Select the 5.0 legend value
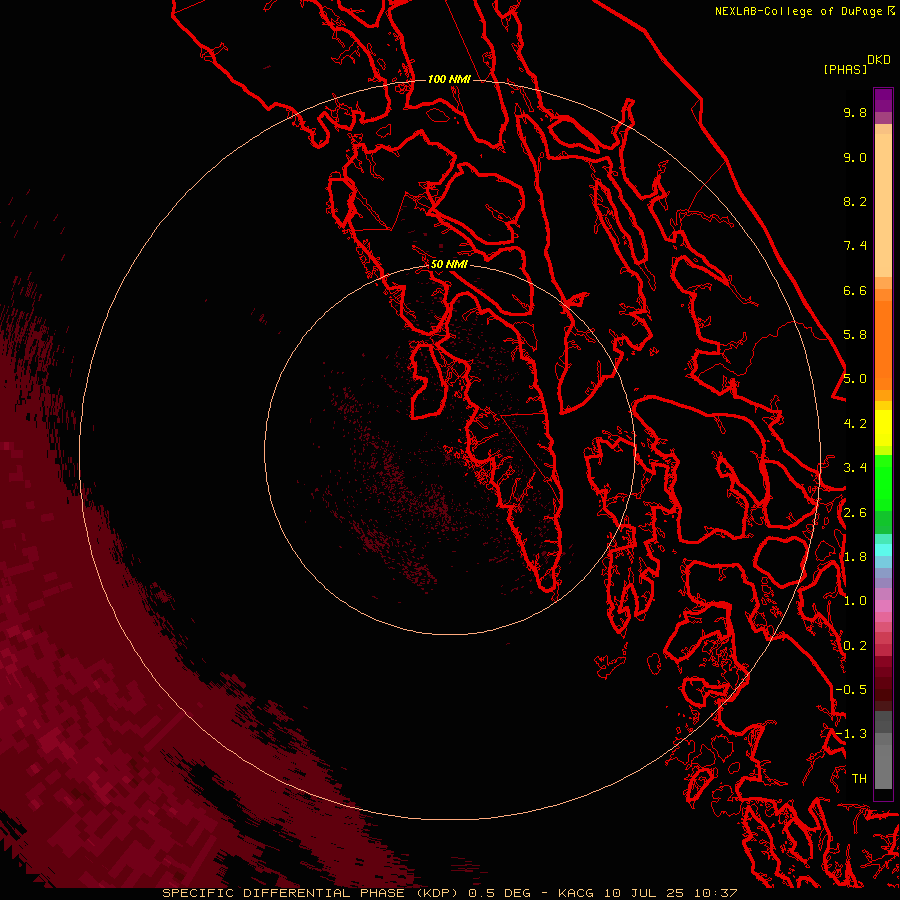The height and width of the screenshot is (900, 900). pyautogui.click(x=855, y=379)
